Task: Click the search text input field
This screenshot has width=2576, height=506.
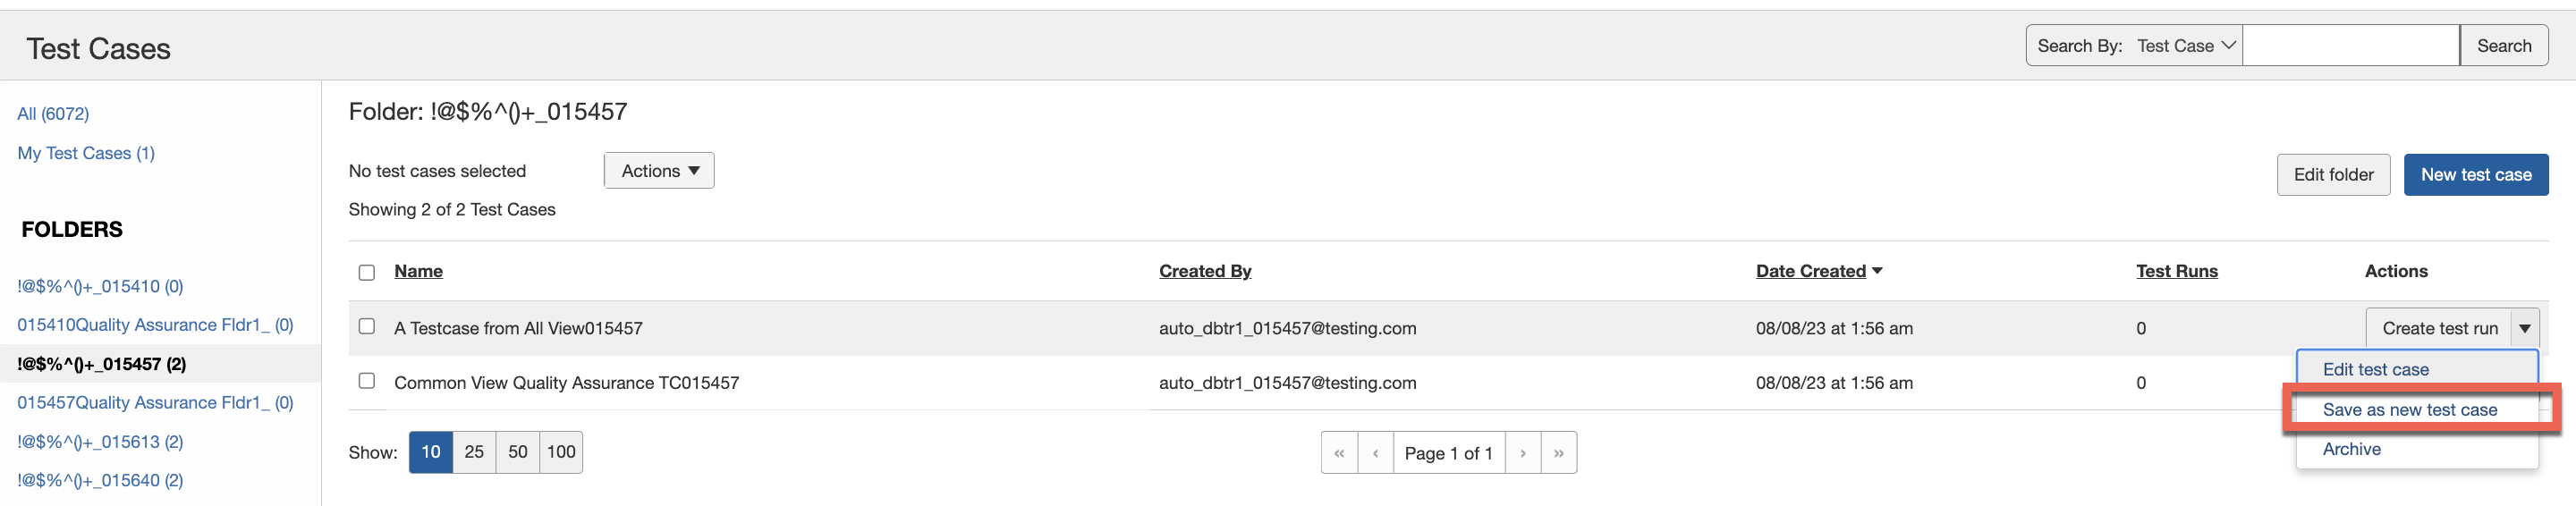Action: (x=2350, y=46)
